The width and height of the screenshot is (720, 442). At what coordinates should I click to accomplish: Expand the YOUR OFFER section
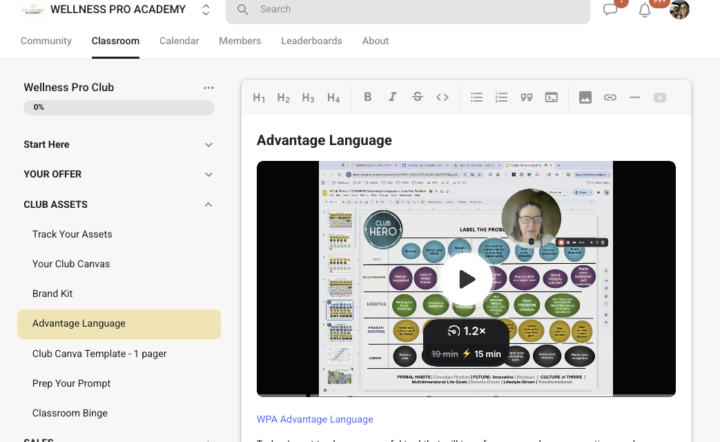tap(208, 175)
